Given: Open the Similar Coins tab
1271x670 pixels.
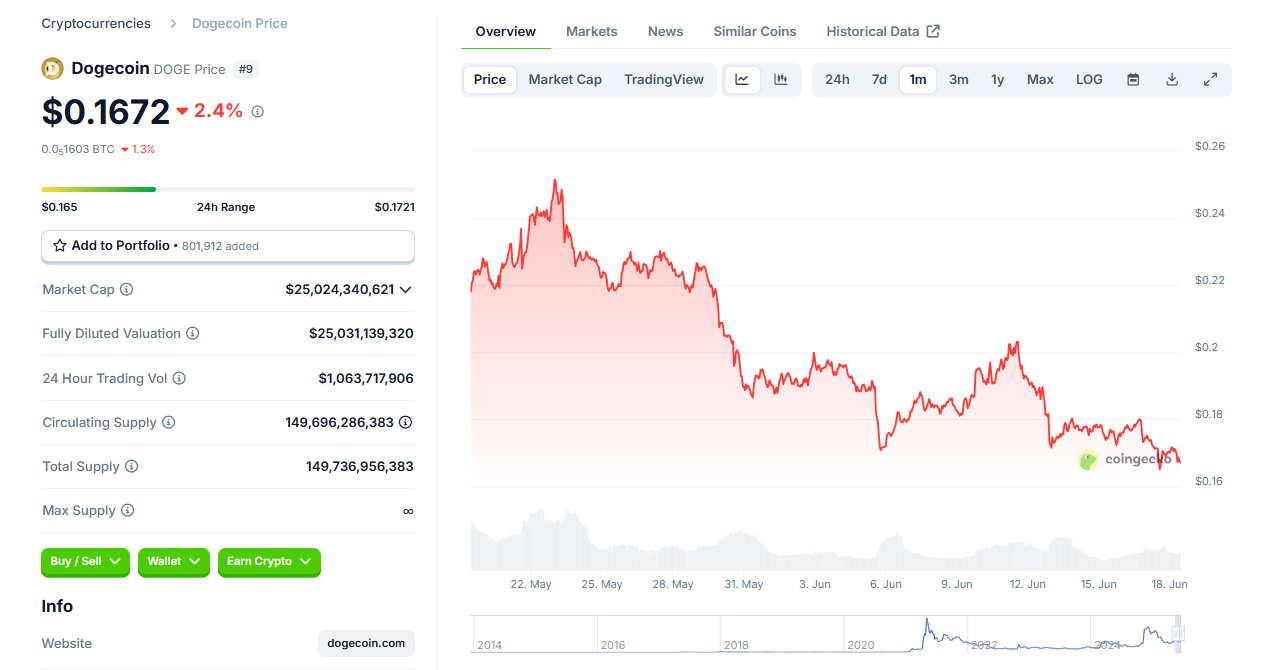Looking at the screenshot, I should click(x=755, y=31).
